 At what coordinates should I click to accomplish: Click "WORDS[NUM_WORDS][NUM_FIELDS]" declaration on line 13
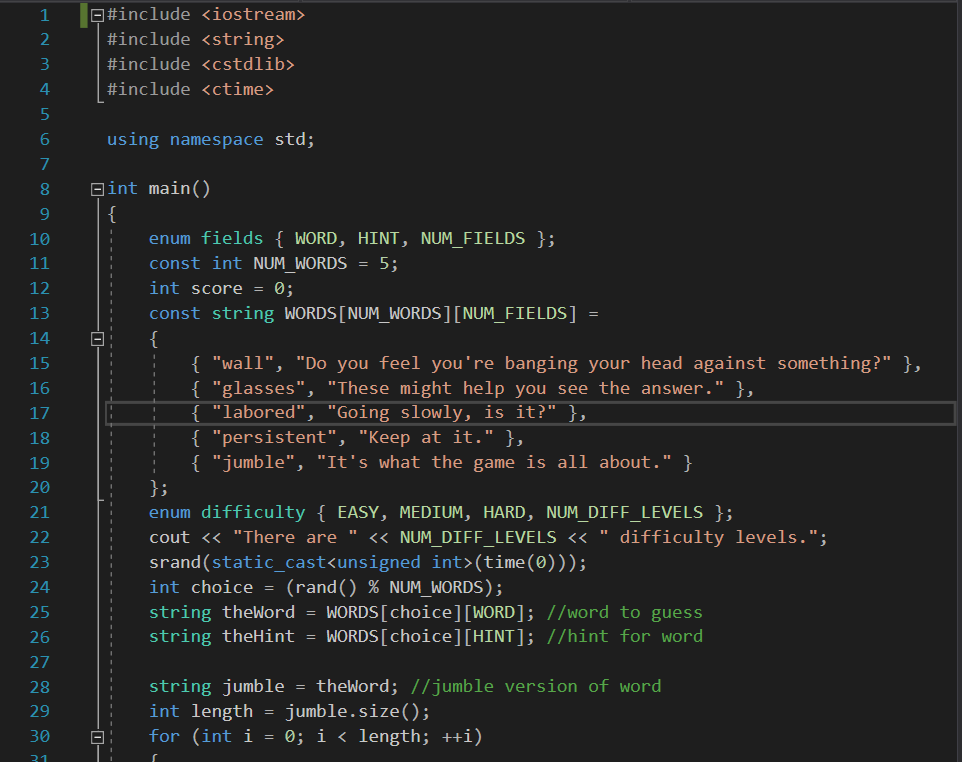431,314
